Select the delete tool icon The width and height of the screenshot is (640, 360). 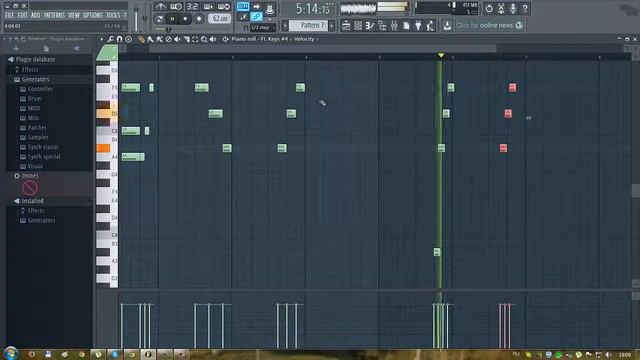[x=168, y=39]
